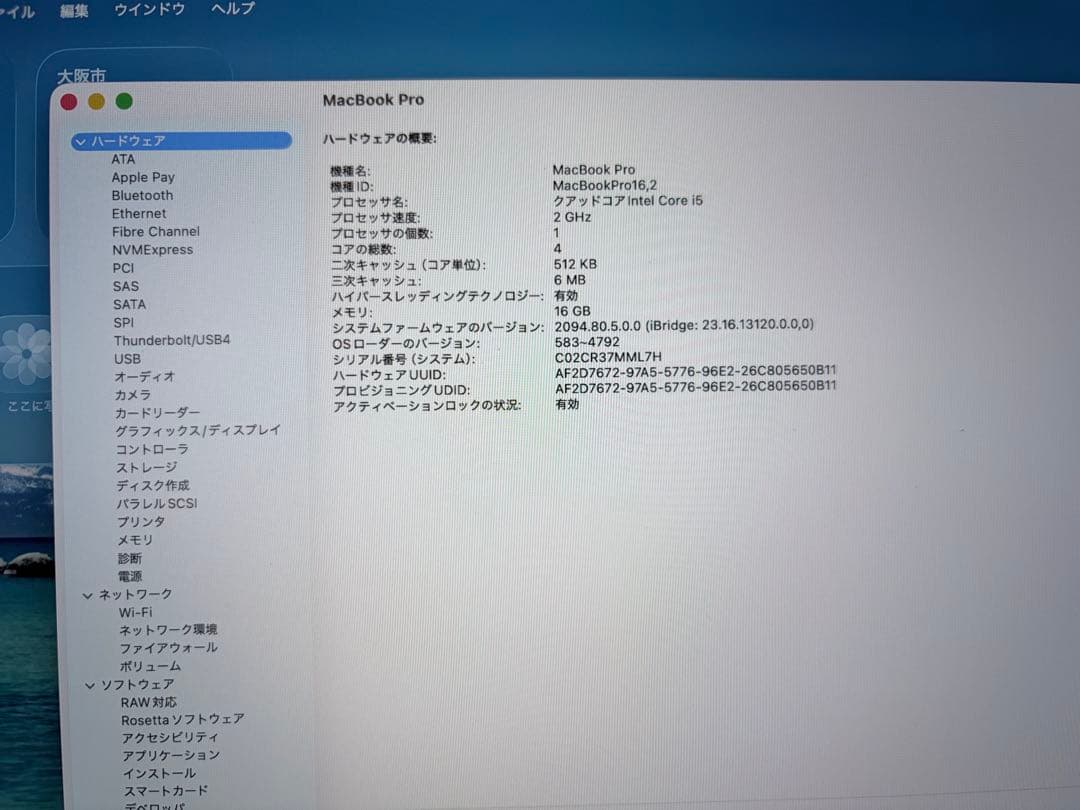
Task: Select インストール item
Action: pos(160,773)
